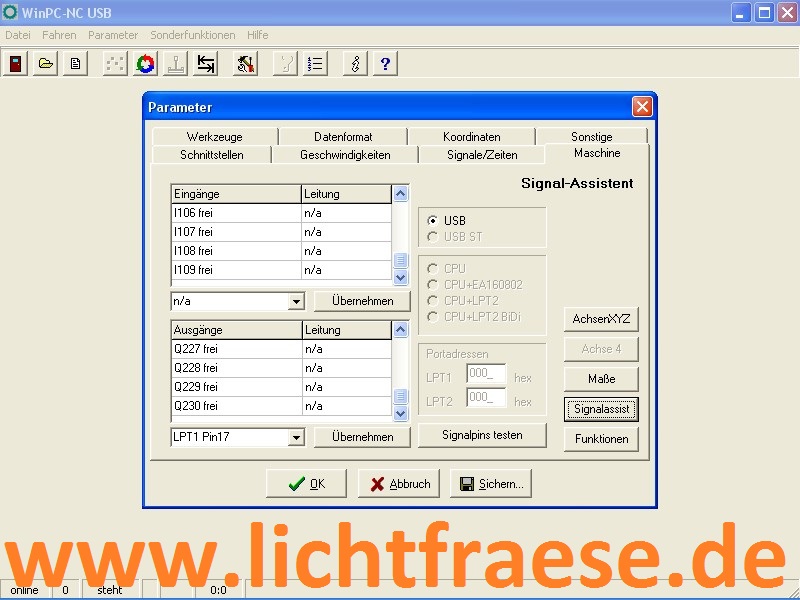Viewport: 800px width, 600px height.
Task: Click the LPT1 port address field
Action: 486,374
